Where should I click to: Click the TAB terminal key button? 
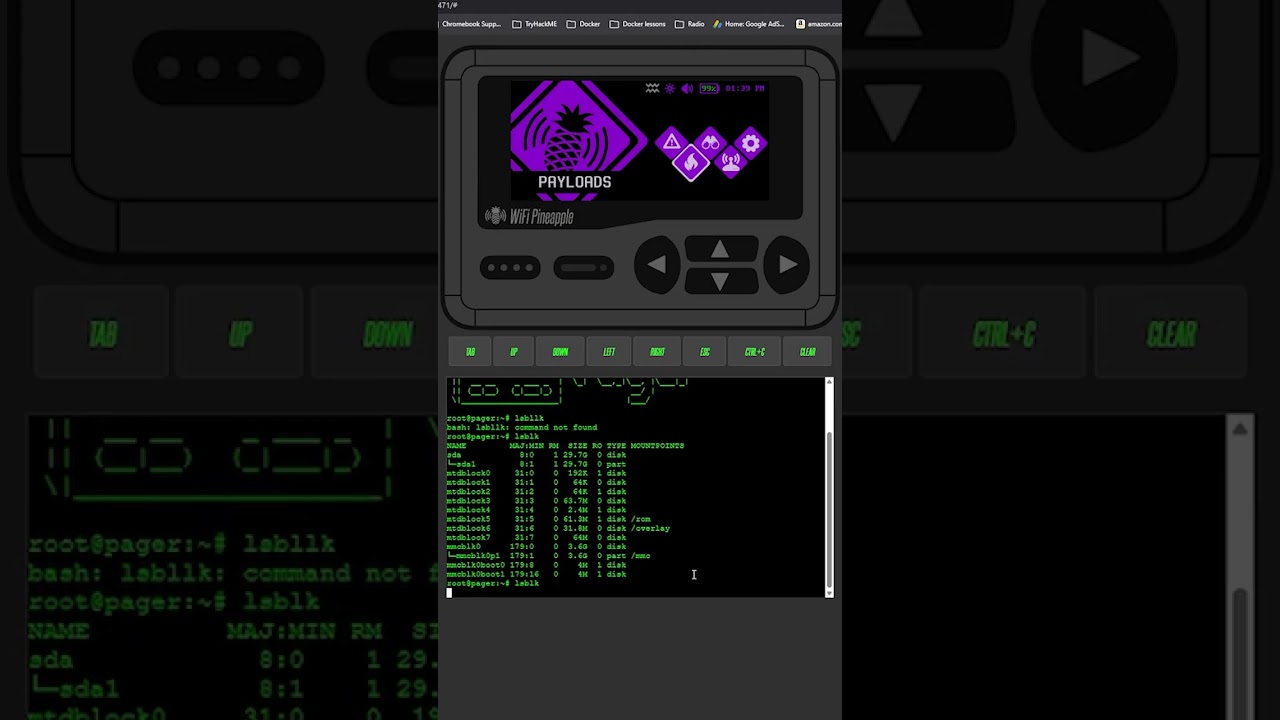pyautogui.click(x=470, y=352)
